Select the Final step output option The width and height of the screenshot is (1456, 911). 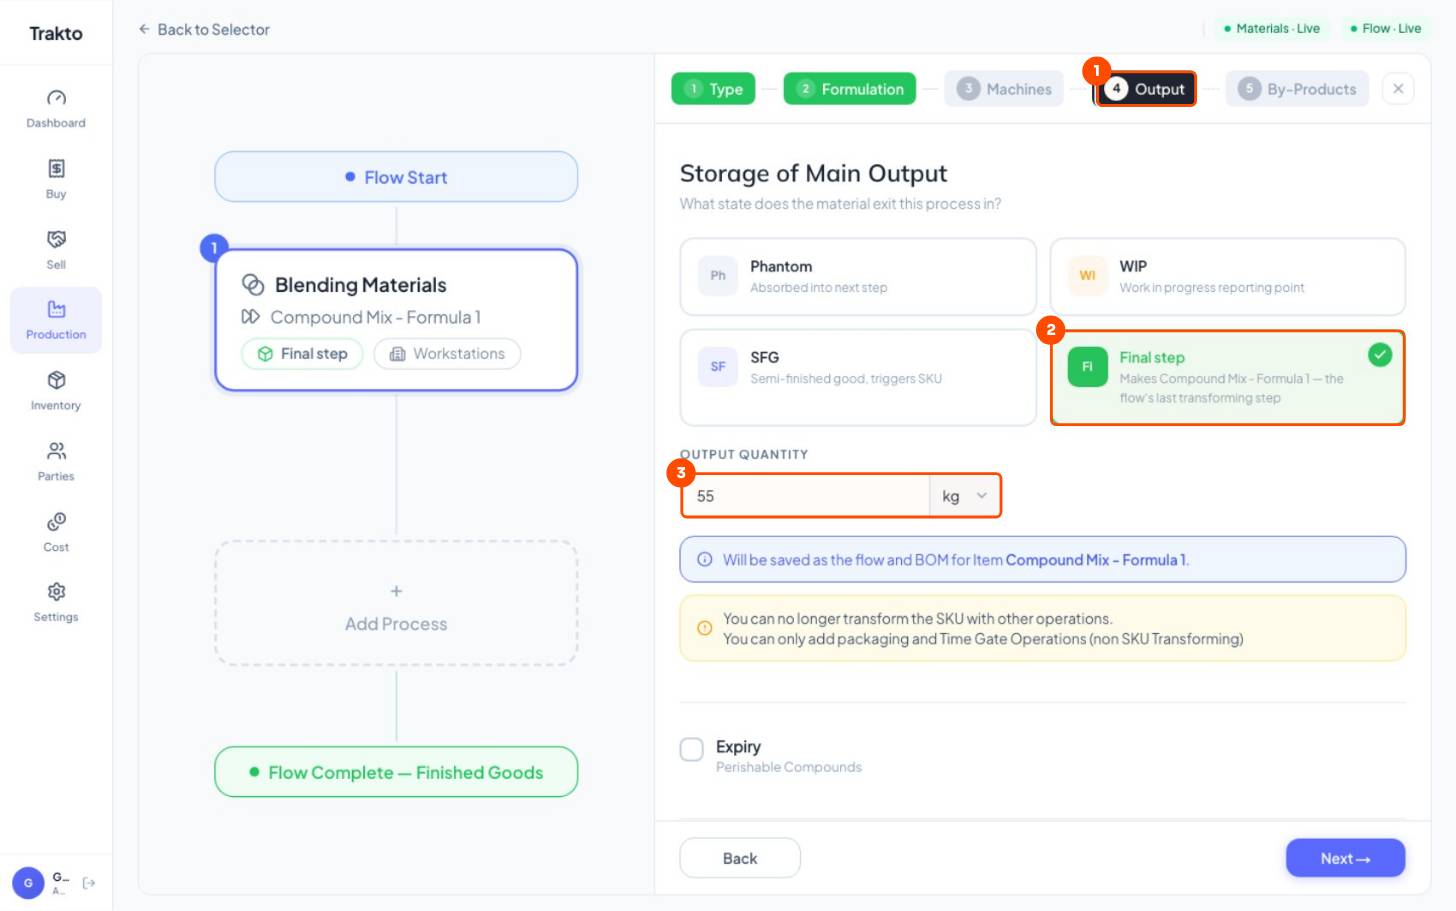tap(1228, 378)
